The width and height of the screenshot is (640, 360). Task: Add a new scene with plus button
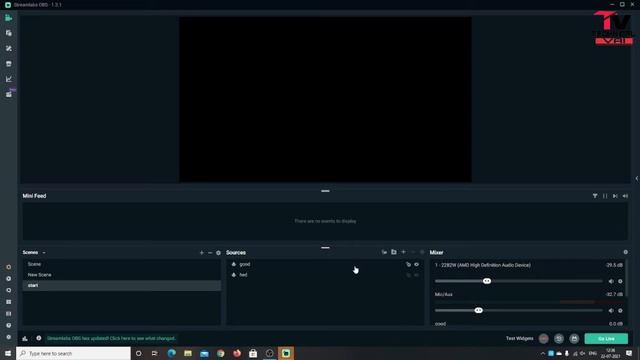[202, 253]
